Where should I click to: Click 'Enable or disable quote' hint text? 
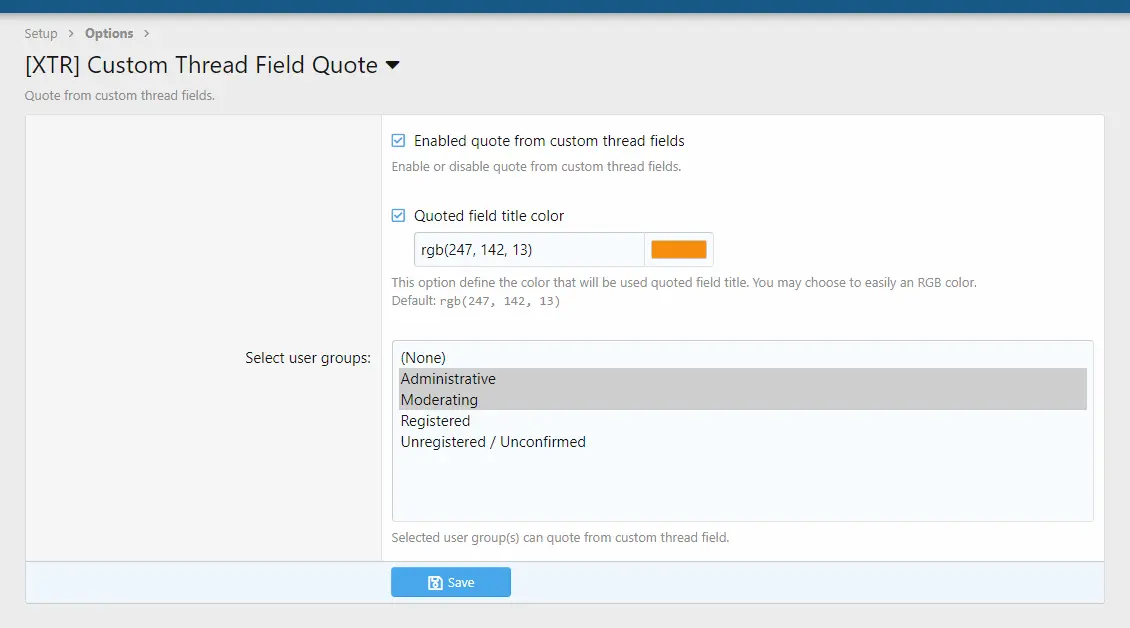[536, 167]
